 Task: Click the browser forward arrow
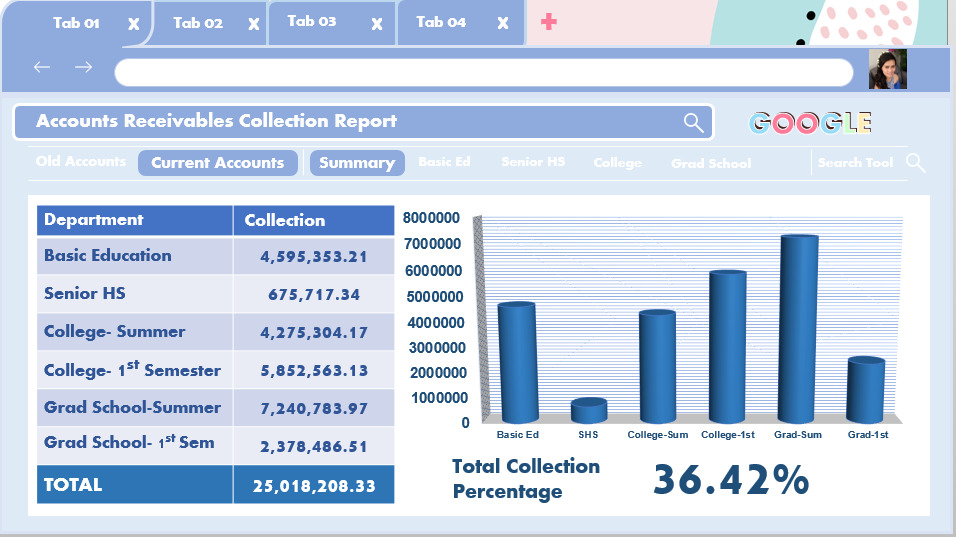click(x=84, y=67)
